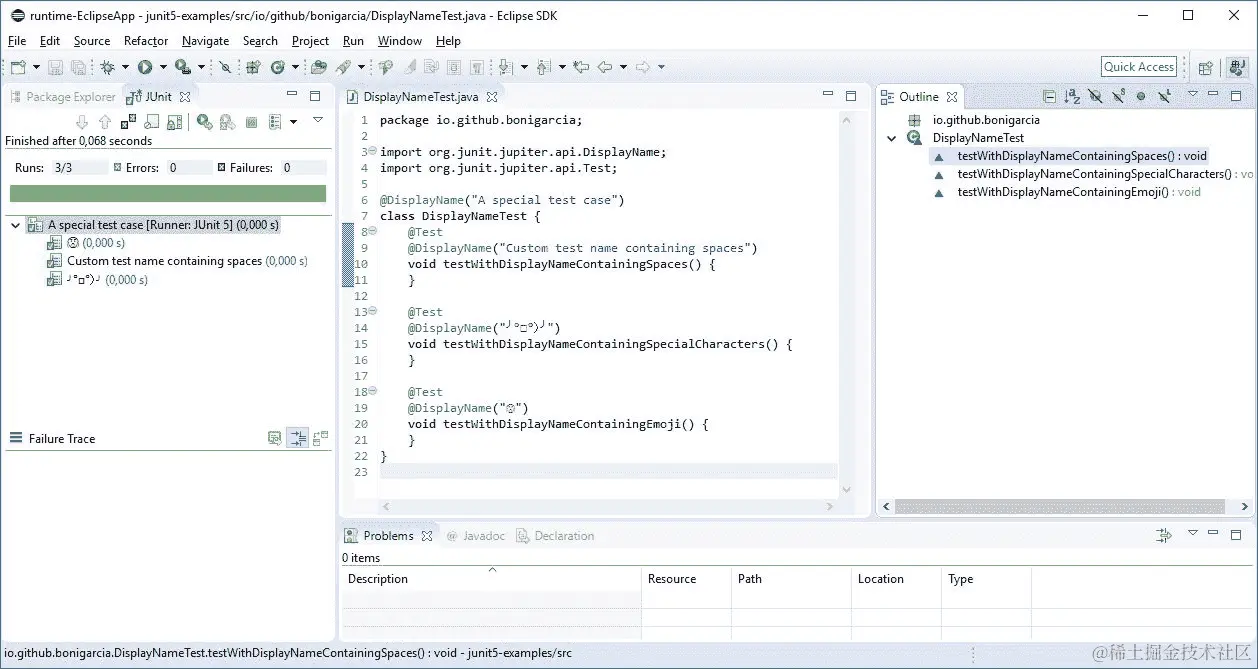Click the New file wizard icon
Image resolution: width=1258 pixels, height=669 pixels.
point(20,67)
